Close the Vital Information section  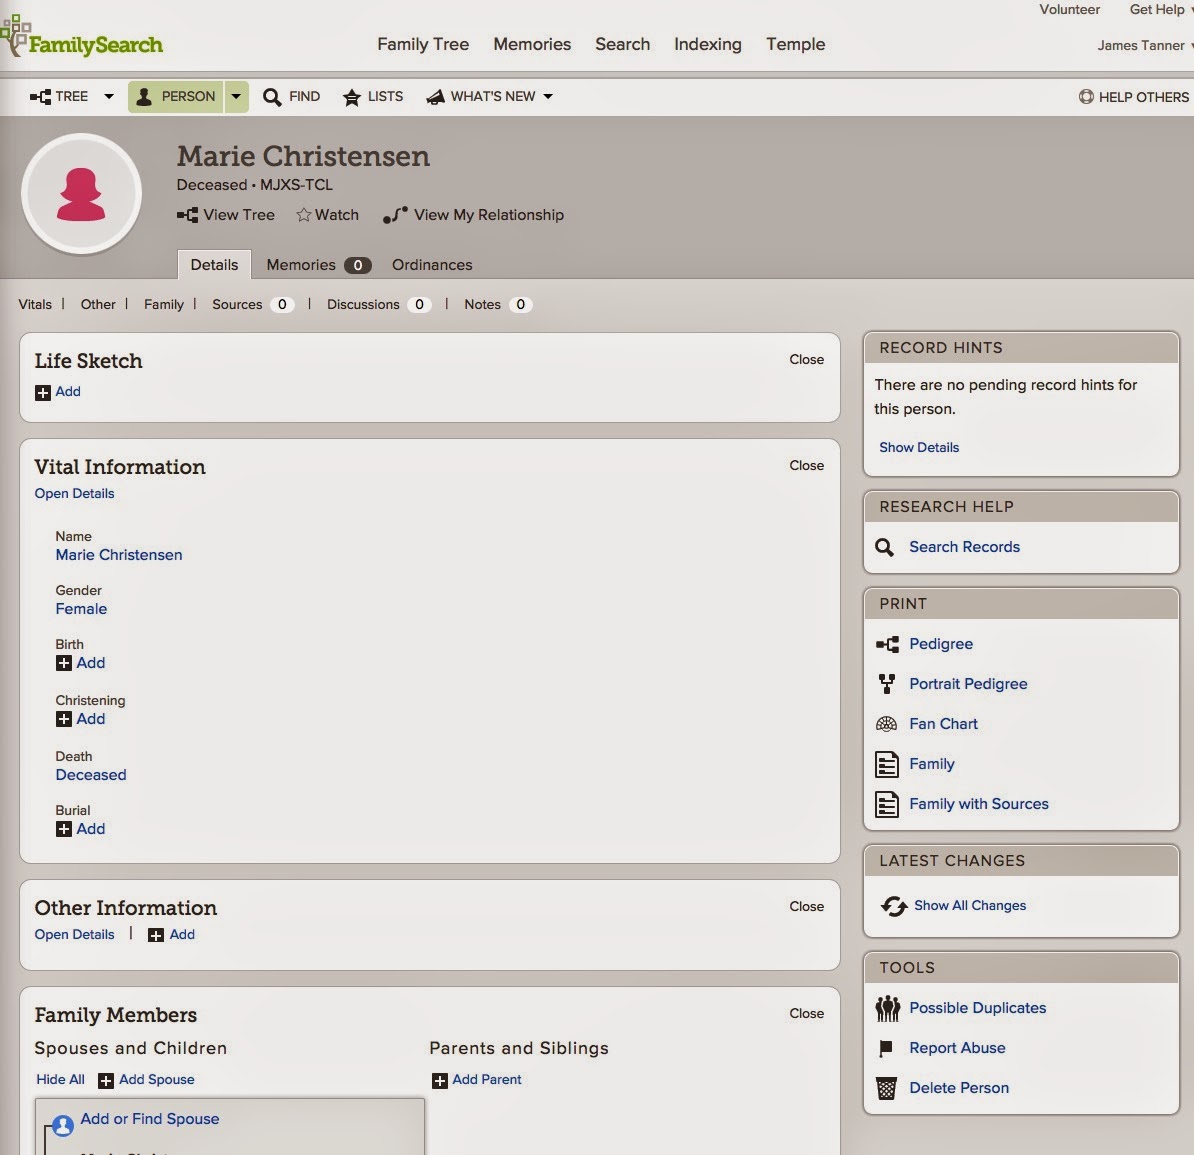click(806, 465)
